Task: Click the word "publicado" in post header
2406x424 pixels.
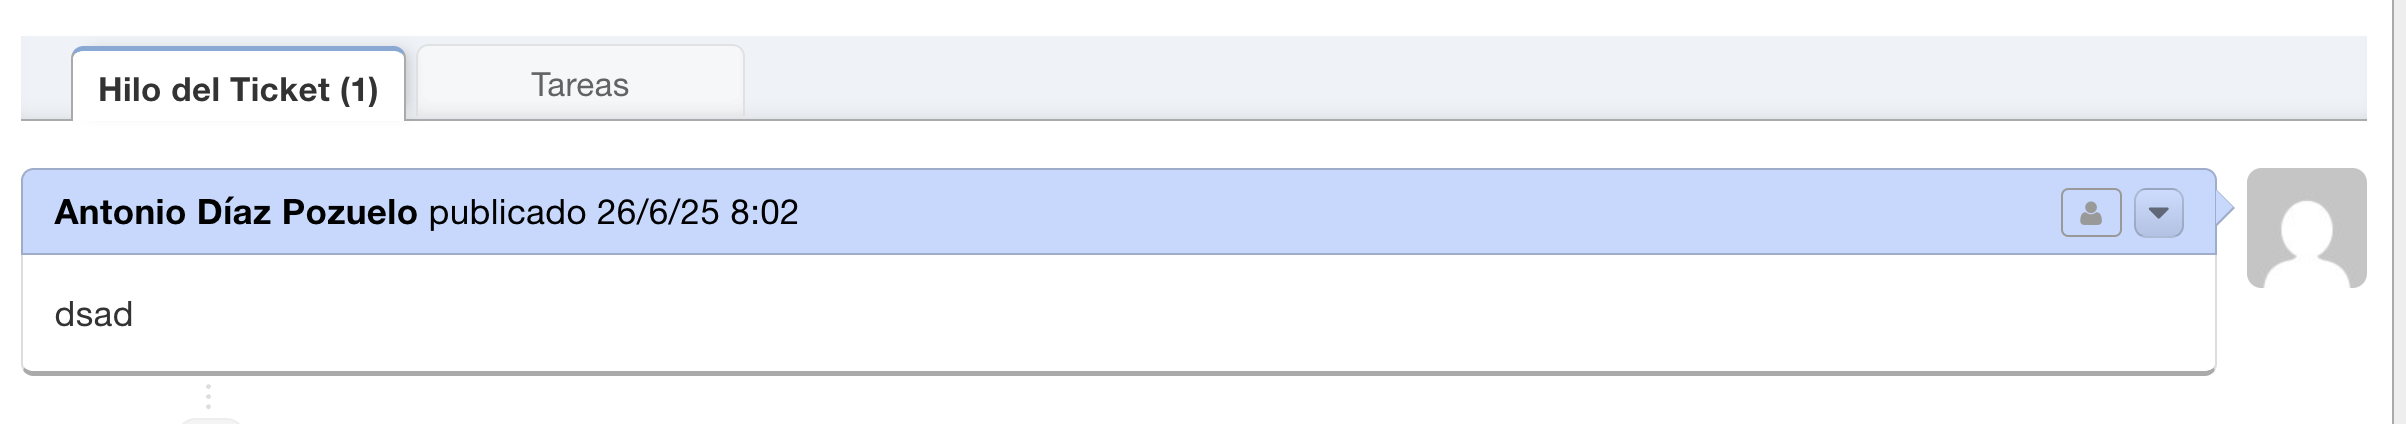Action: pos(507,212)
